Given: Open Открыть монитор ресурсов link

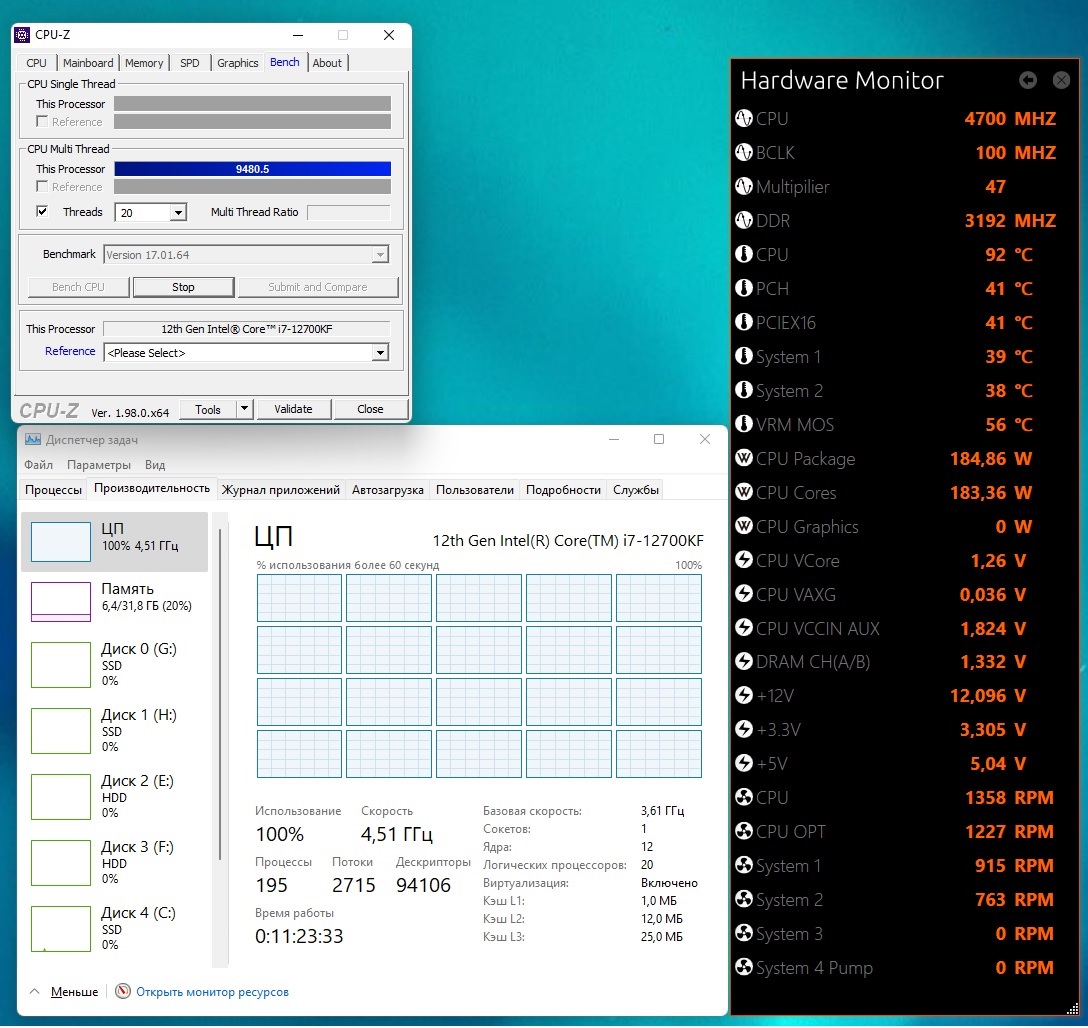Looking at the screenshot, I should pos(212,992).
